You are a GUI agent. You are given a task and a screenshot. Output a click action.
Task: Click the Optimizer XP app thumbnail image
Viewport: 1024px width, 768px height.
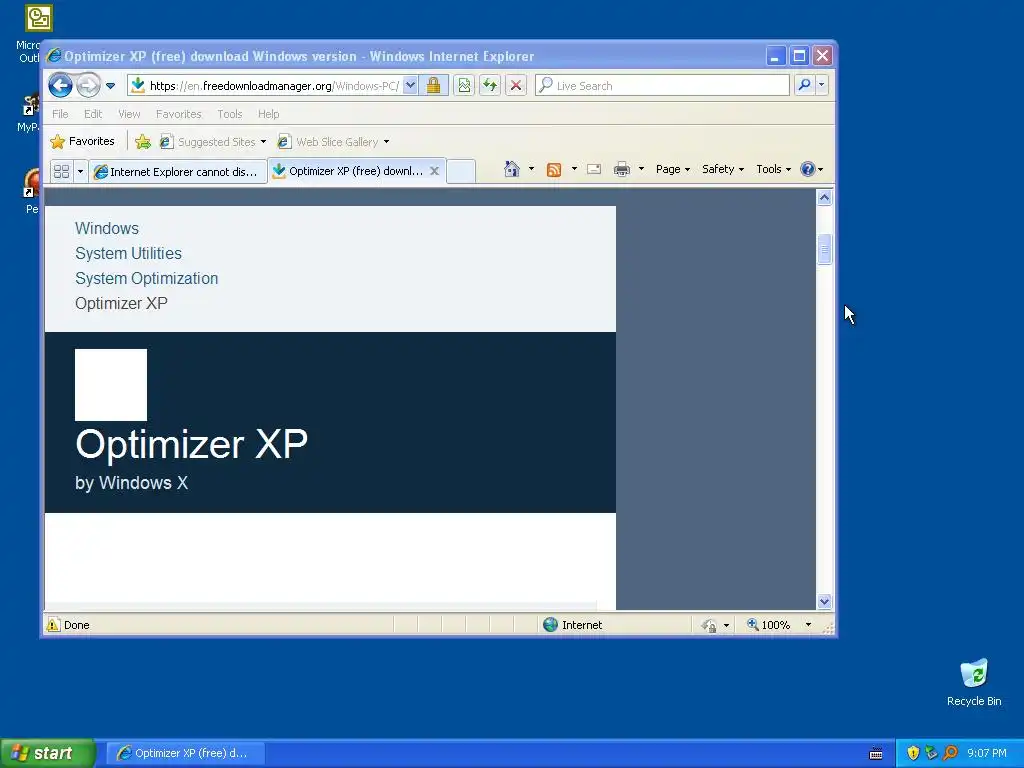click(x=111, y=385)
